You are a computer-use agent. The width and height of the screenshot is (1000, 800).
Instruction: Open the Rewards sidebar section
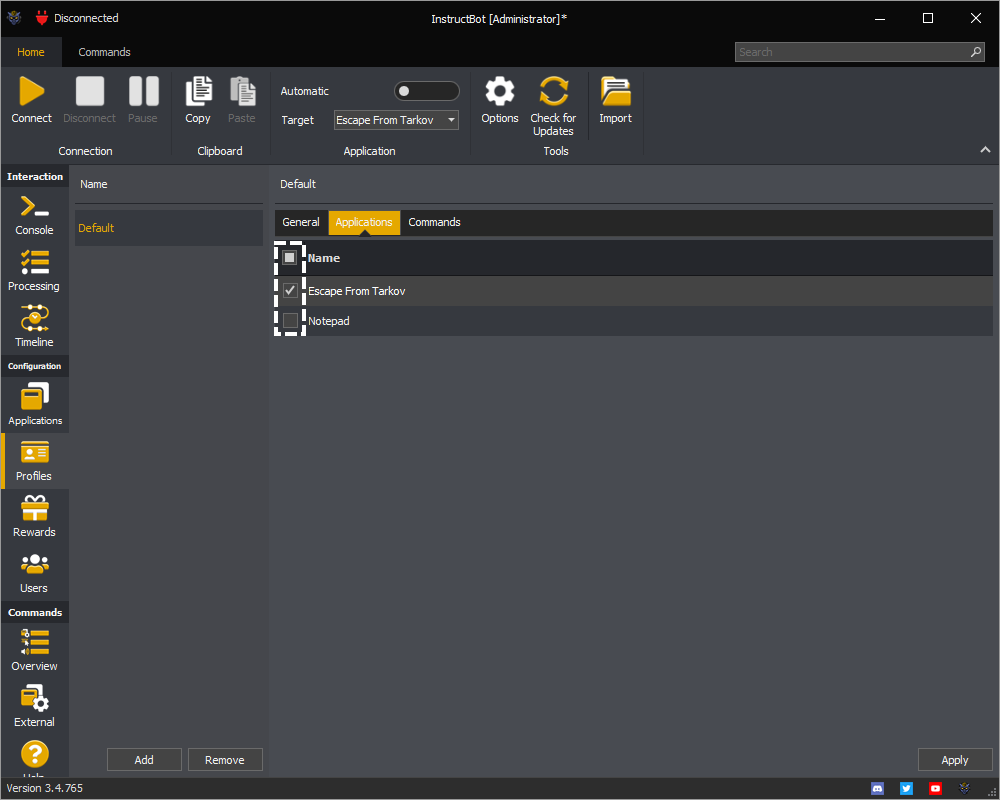click(34, 516)
